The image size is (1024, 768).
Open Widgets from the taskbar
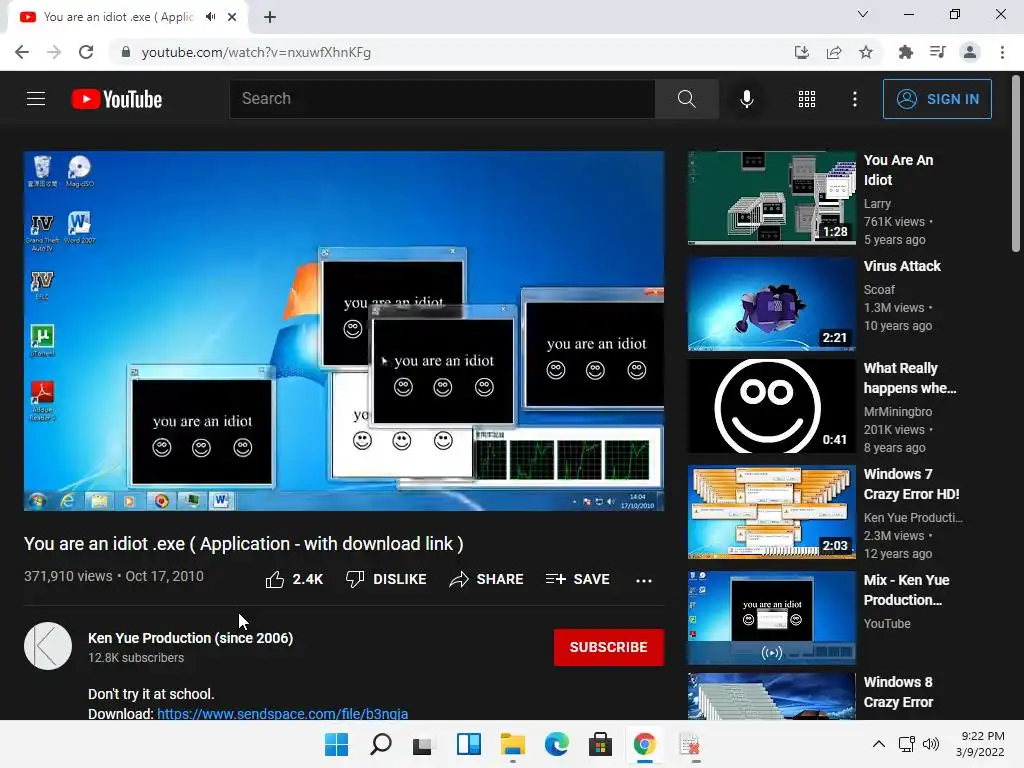tap(468, 744)
